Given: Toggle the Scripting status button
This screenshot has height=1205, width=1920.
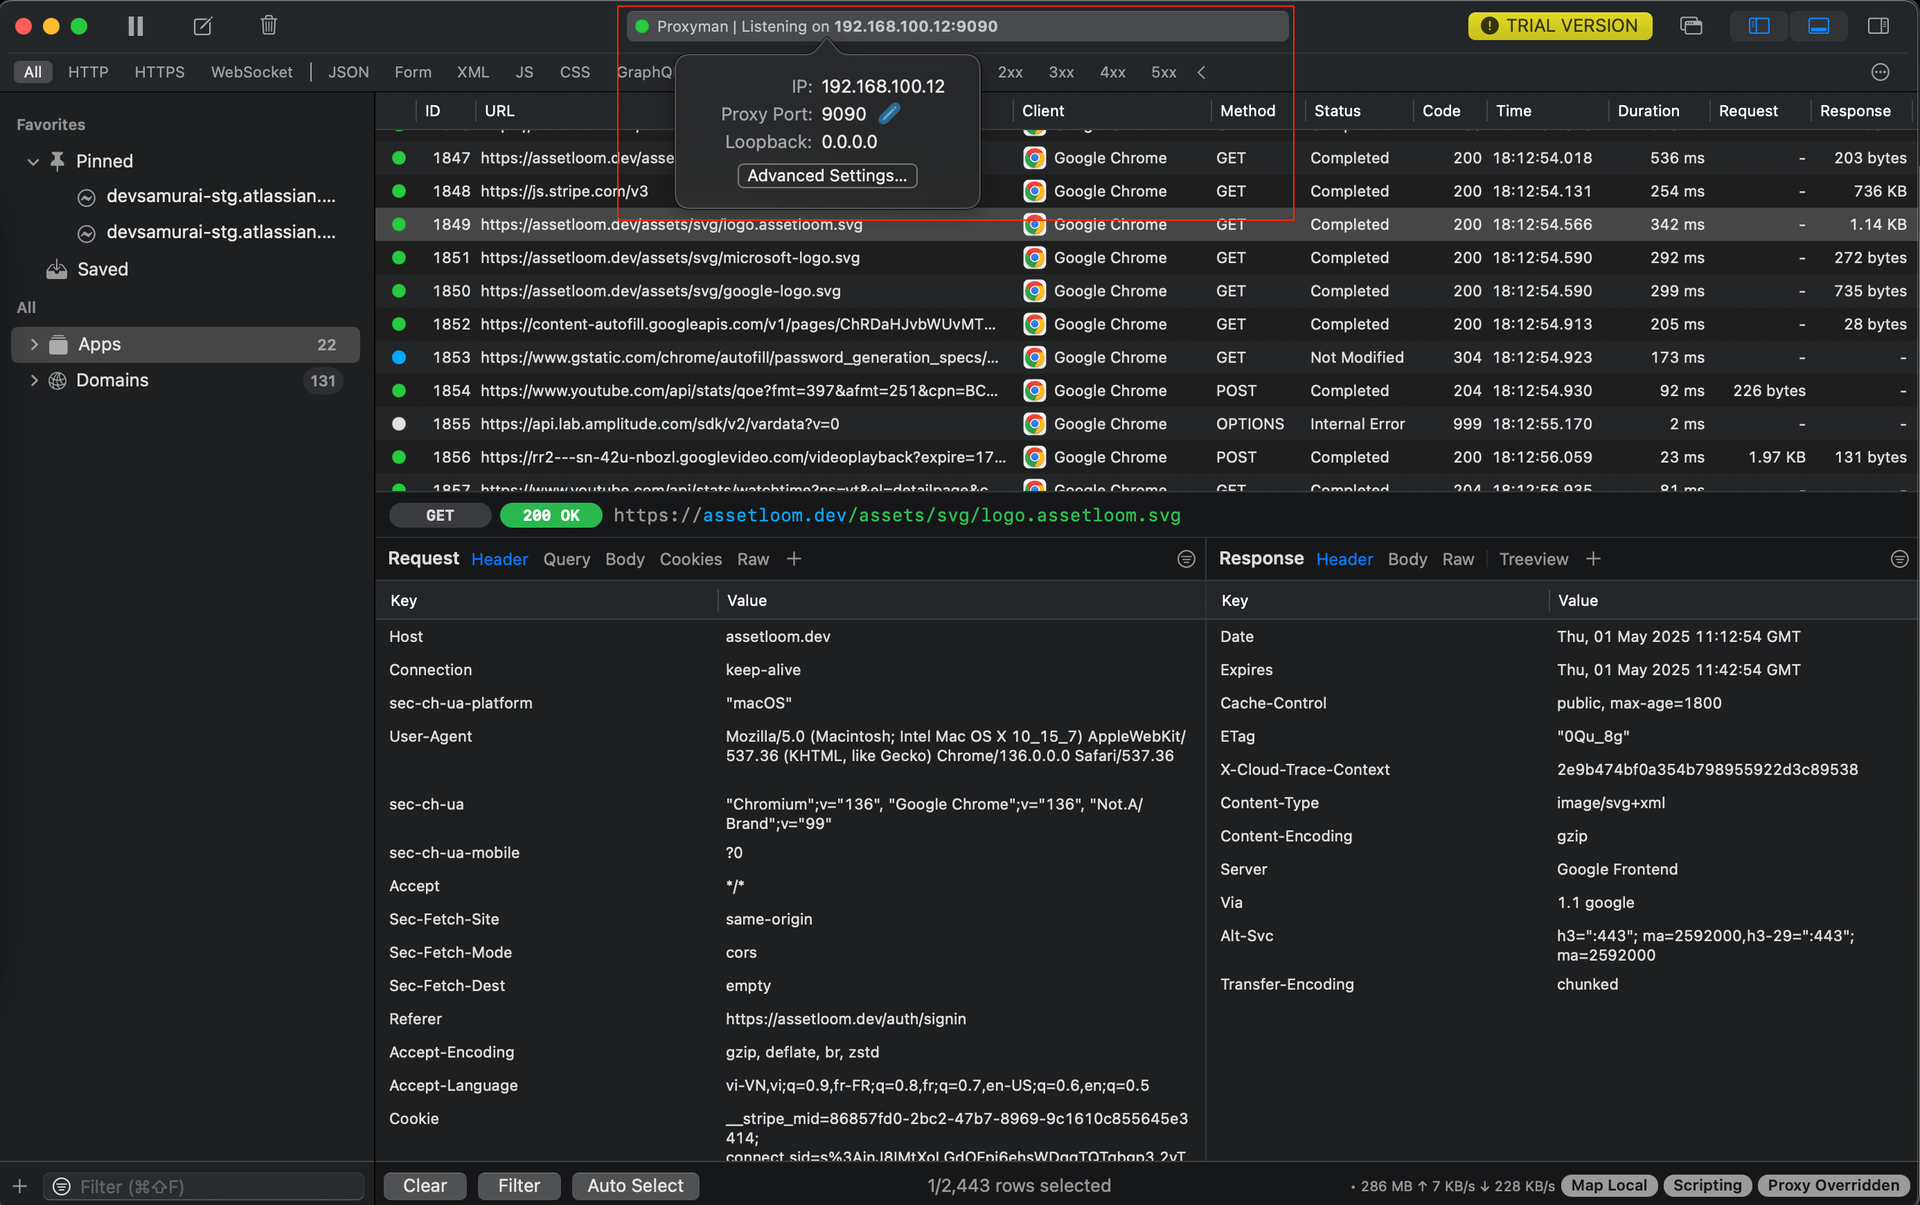Looking at the screenshot, I should [1707, 1186].
